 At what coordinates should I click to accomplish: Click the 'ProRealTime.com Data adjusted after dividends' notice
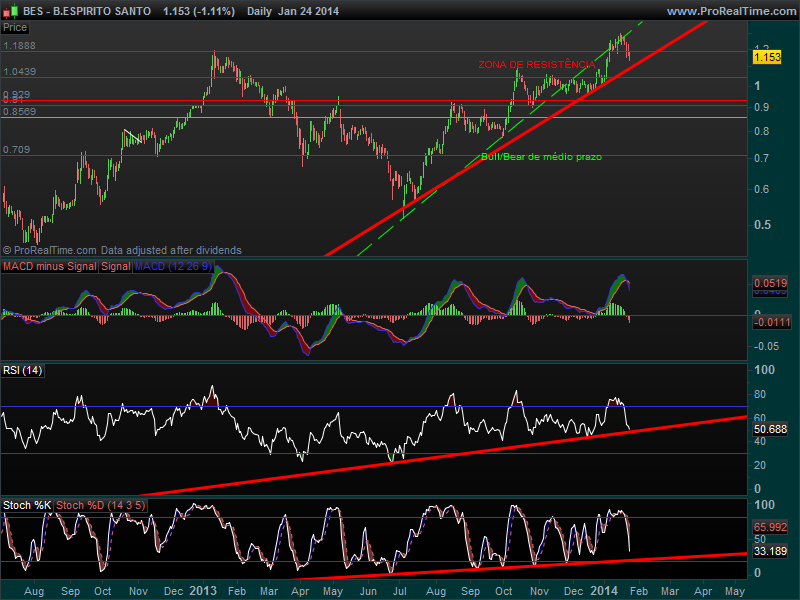[122, 250]
